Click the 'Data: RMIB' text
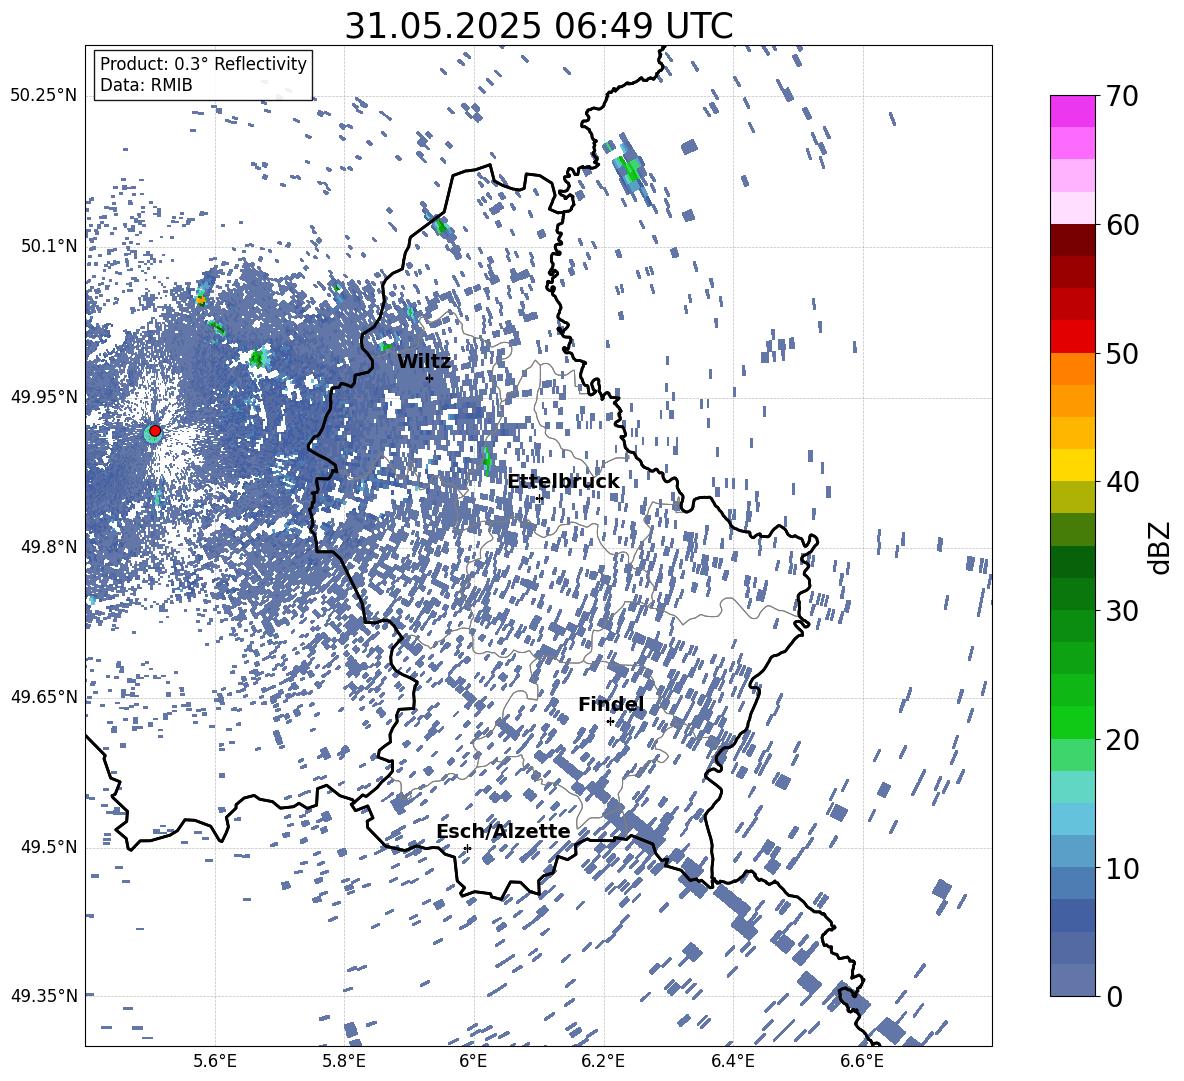Screen dimensions: 1184x1081 (146, 85)
